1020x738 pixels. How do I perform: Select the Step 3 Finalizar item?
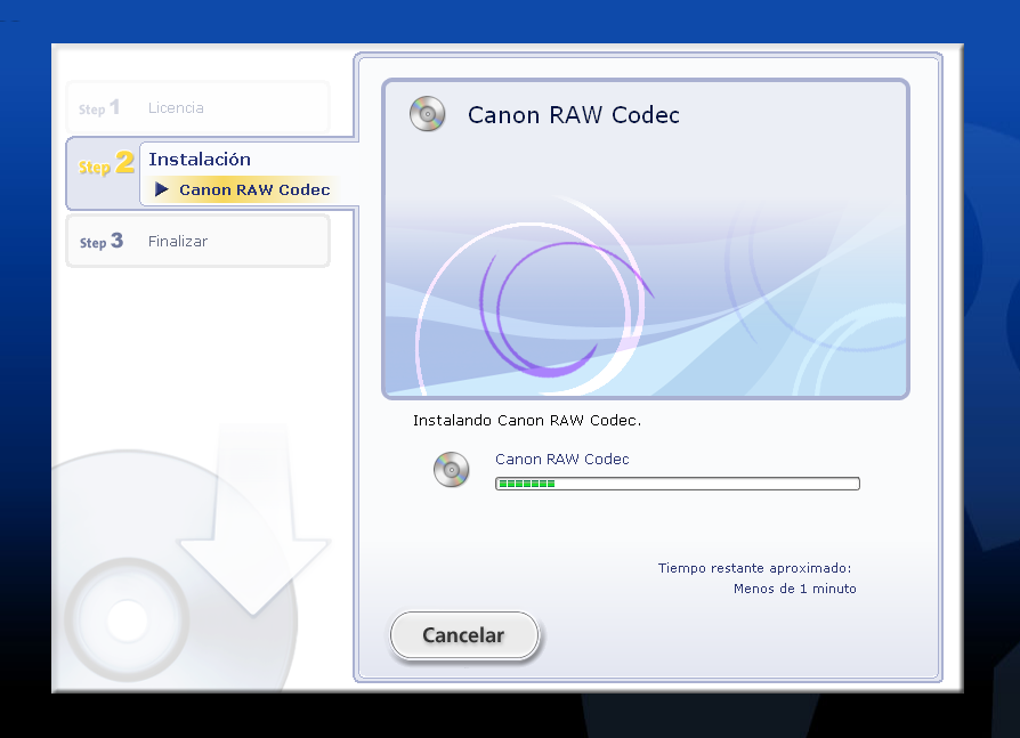tap(198, 241)
